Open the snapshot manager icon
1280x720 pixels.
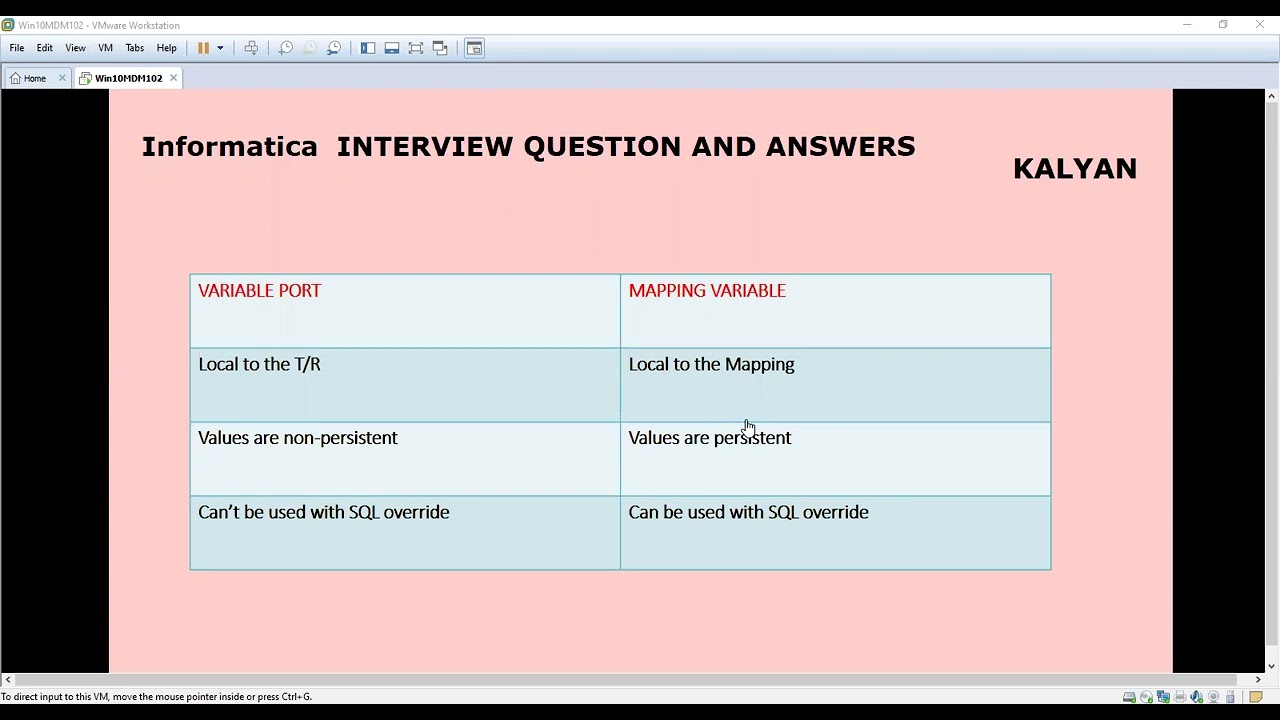pyautogui.click(x=334, y=48)
